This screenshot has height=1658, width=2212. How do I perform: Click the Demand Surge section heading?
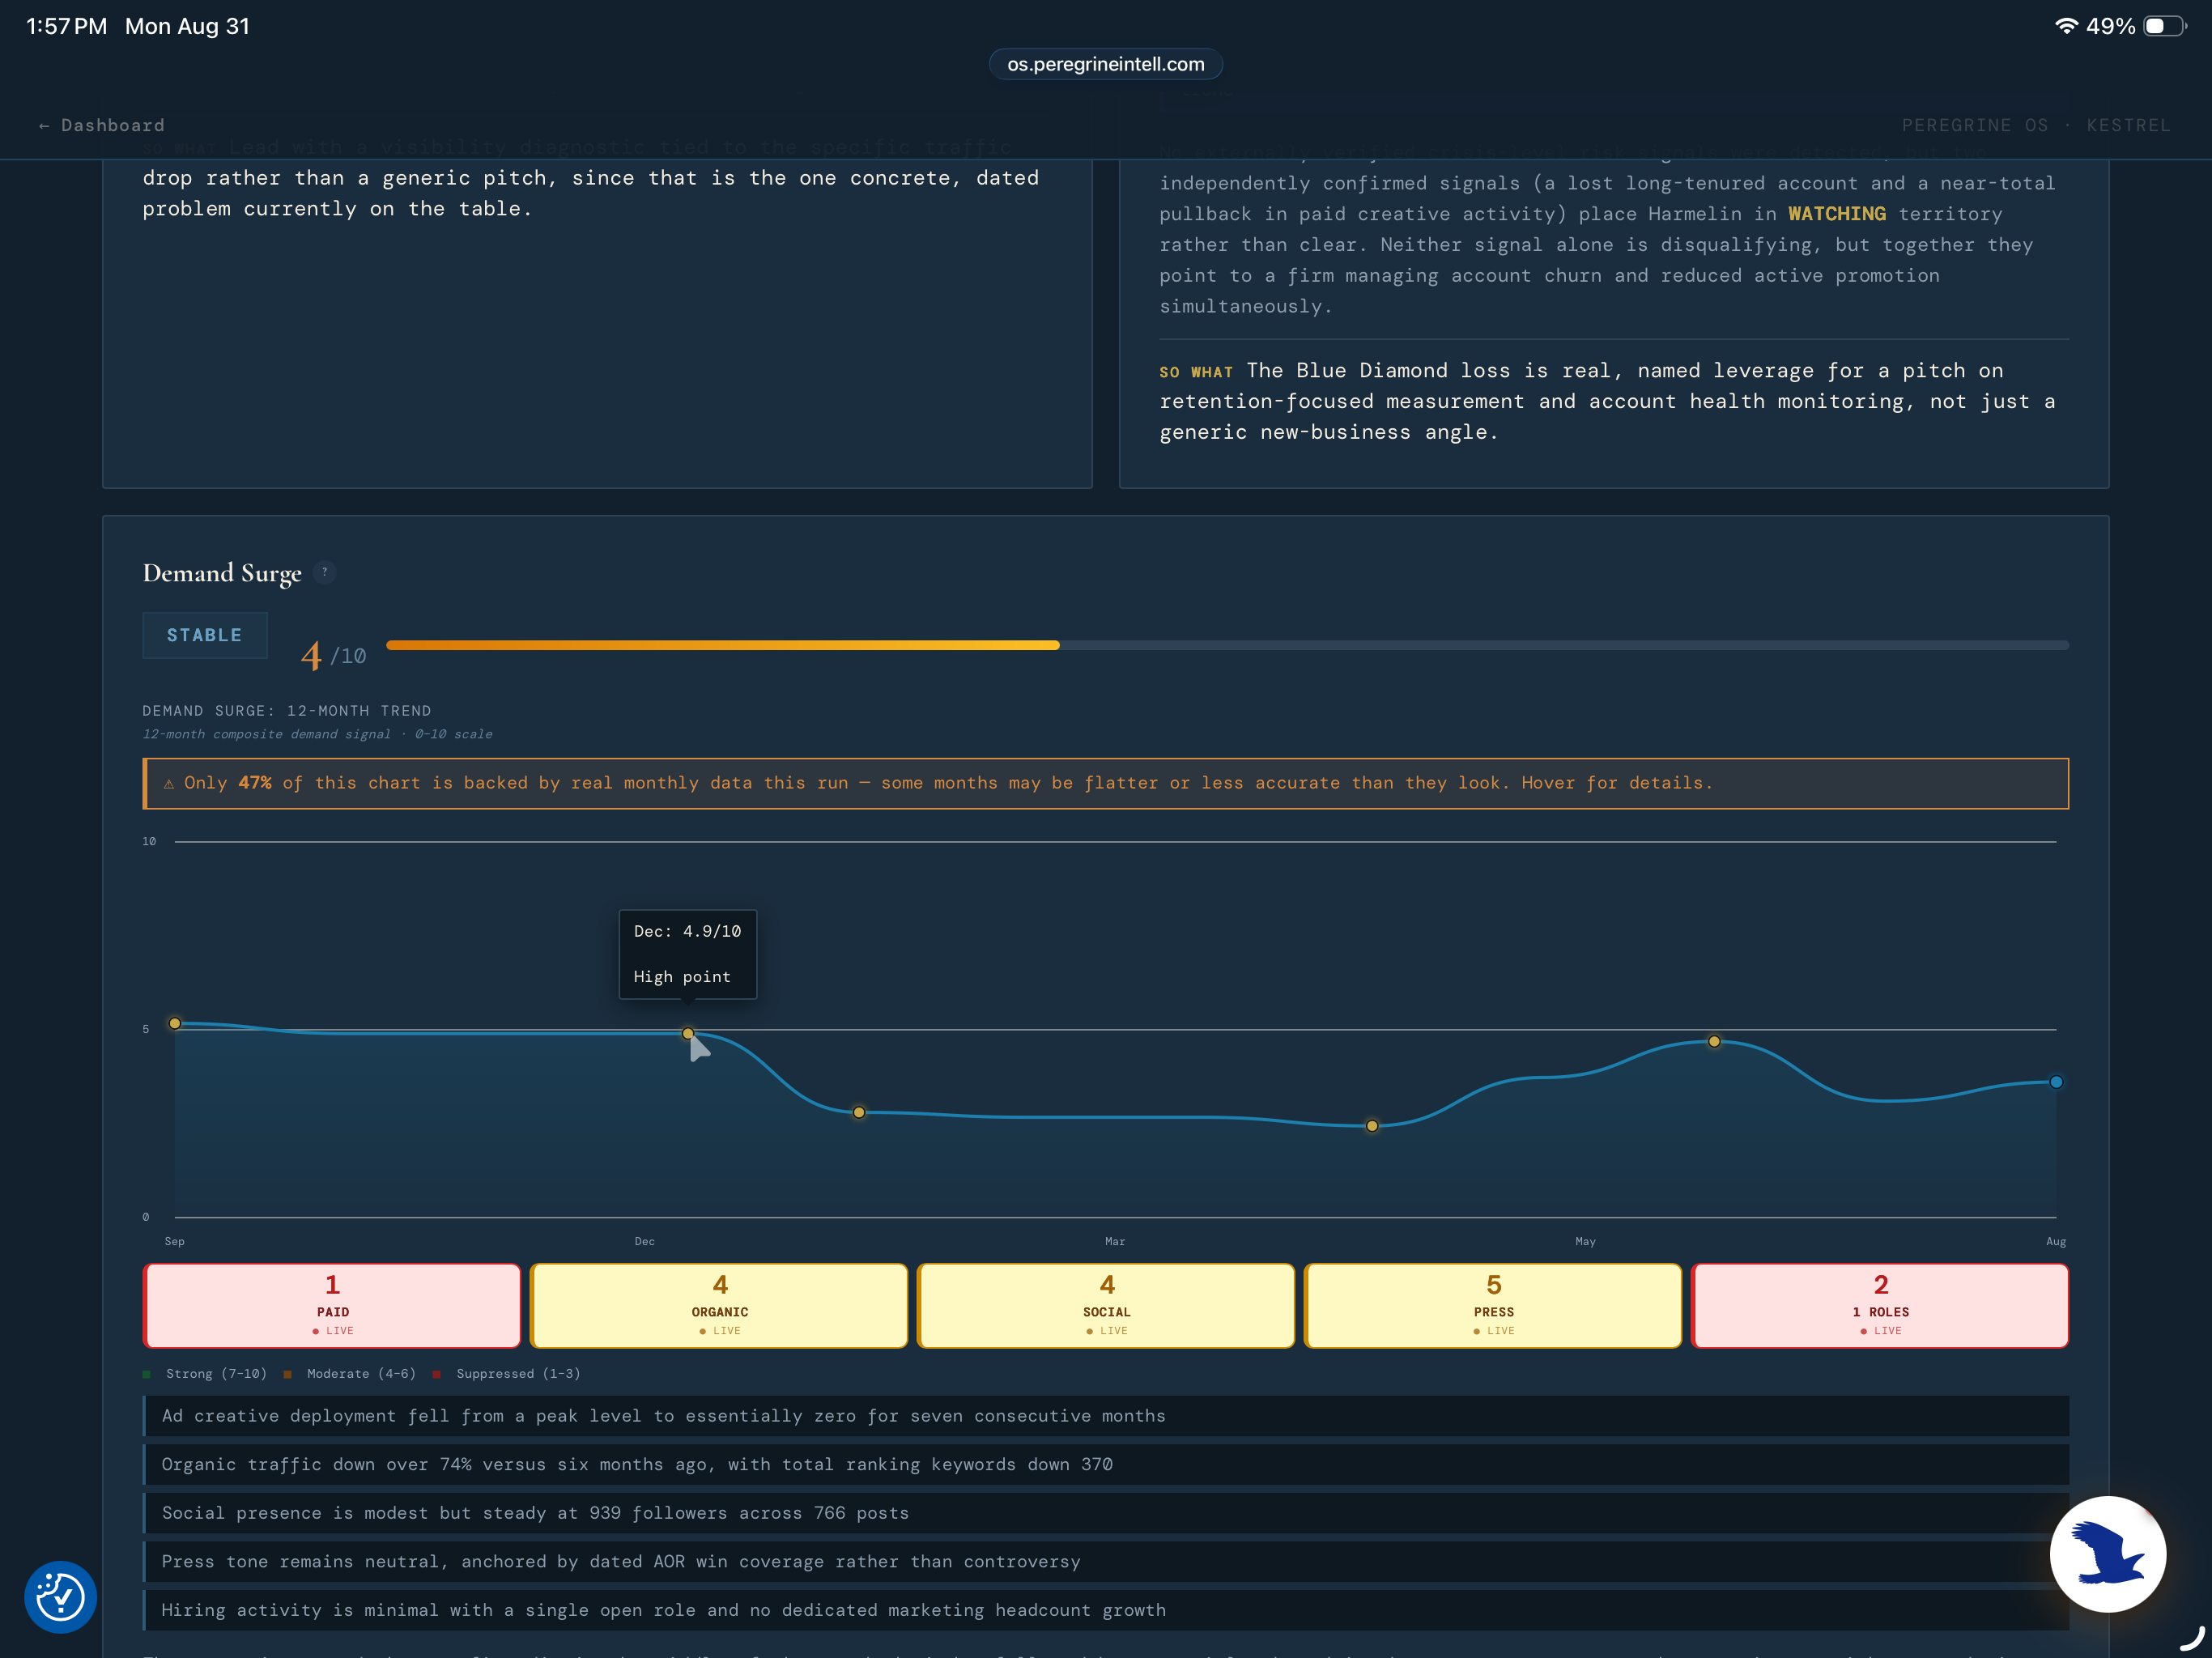coord(222,573)
